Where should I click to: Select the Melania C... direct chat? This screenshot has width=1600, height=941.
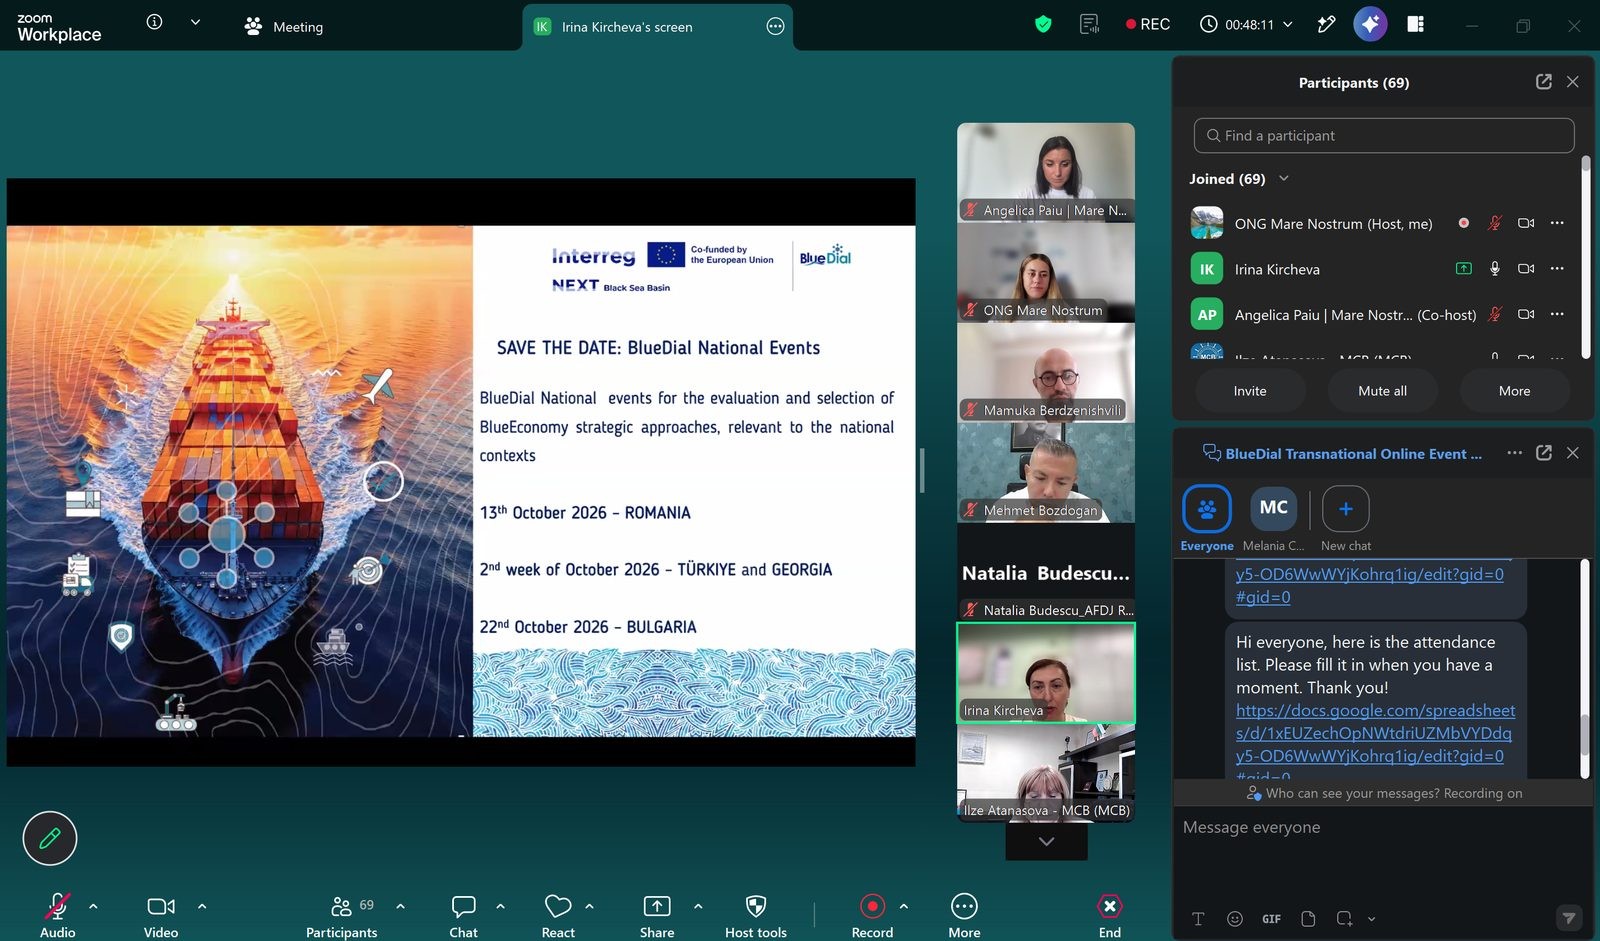point(1273,518)
